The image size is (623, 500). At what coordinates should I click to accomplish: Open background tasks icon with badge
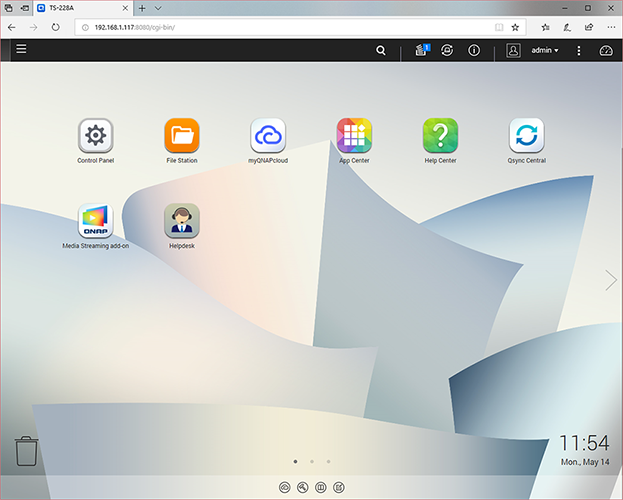click(422, 50)
